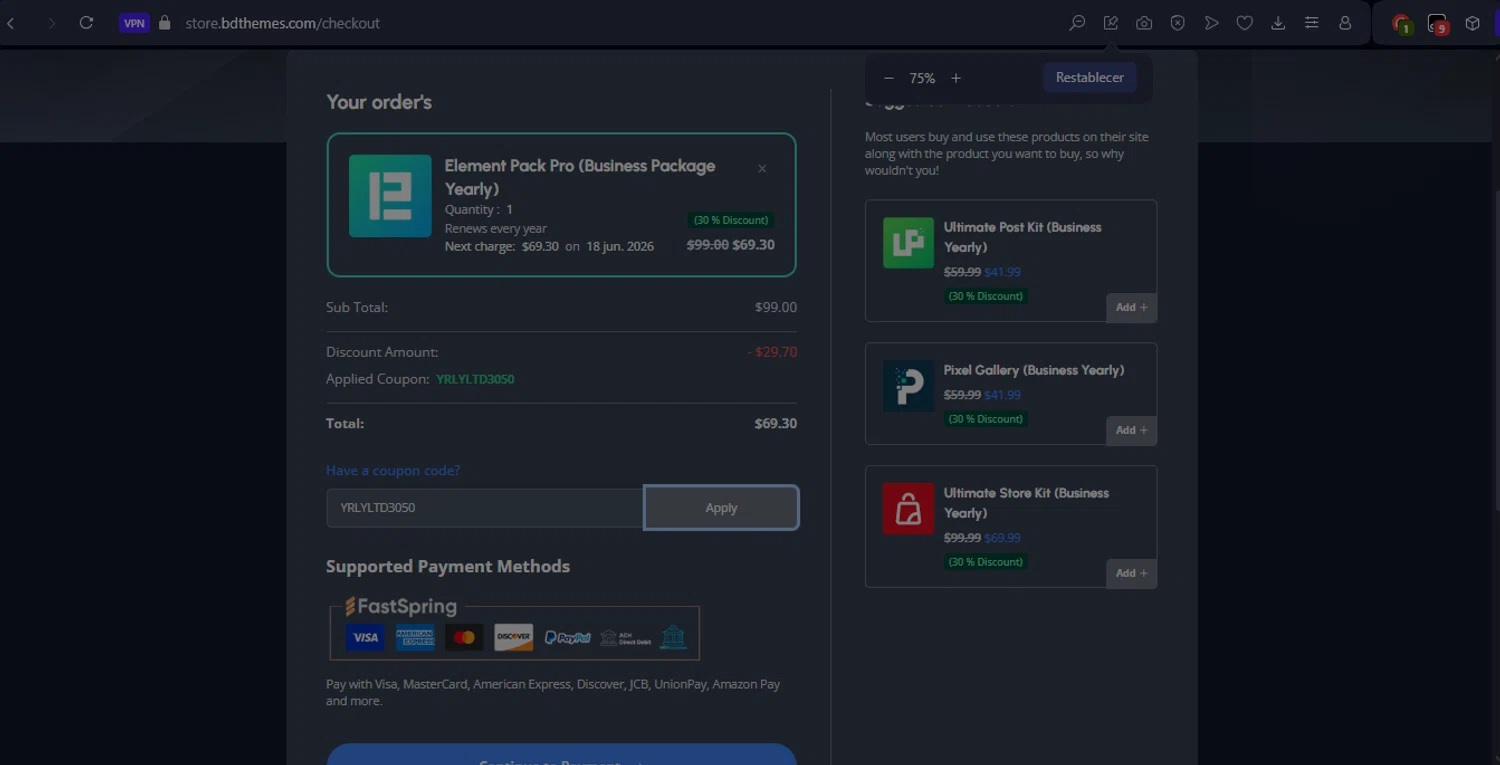
Task: Click the Element Pack Pro product title
Action: pyautogui.click(x=580, y=177)
